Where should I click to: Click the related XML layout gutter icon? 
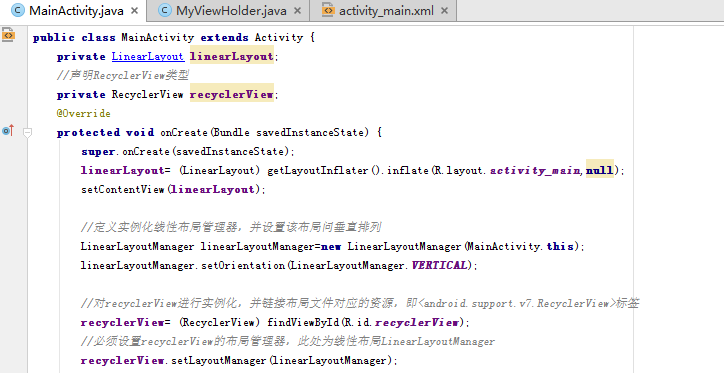(8, 35)
